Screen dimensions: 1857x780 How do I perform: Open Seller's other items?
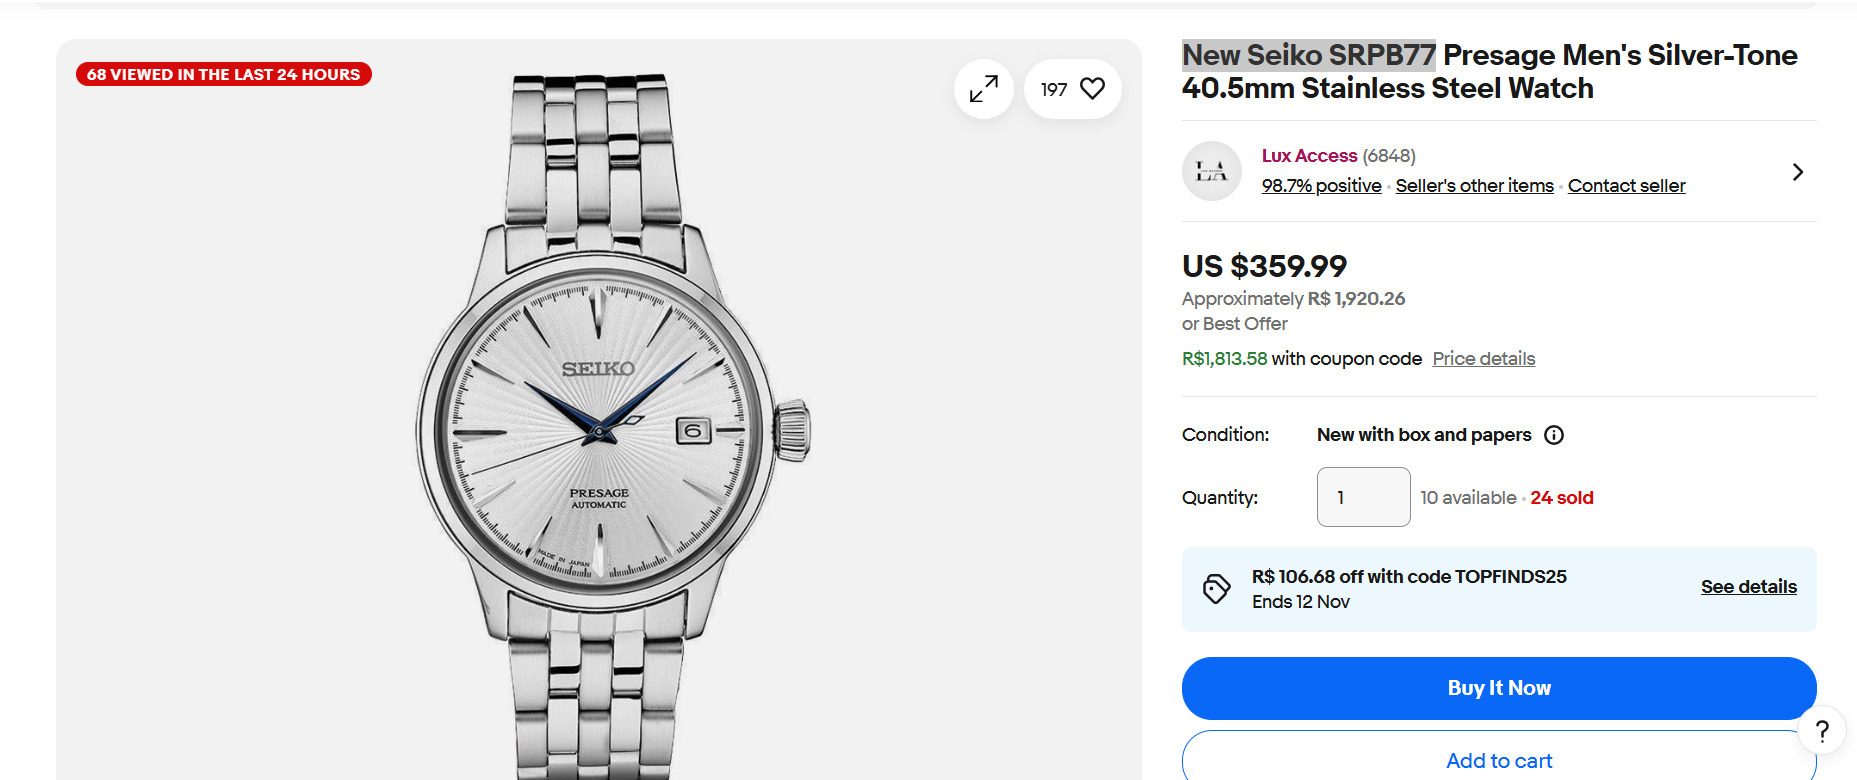[1474, 186]
